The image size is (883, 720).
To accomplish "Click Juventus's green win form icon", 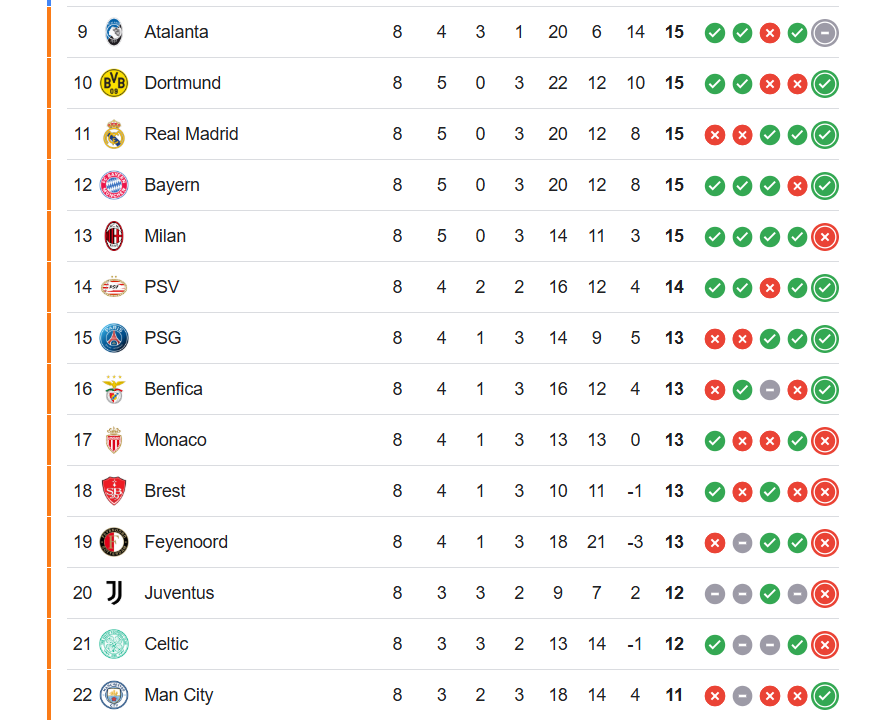I will coord(770,594).
